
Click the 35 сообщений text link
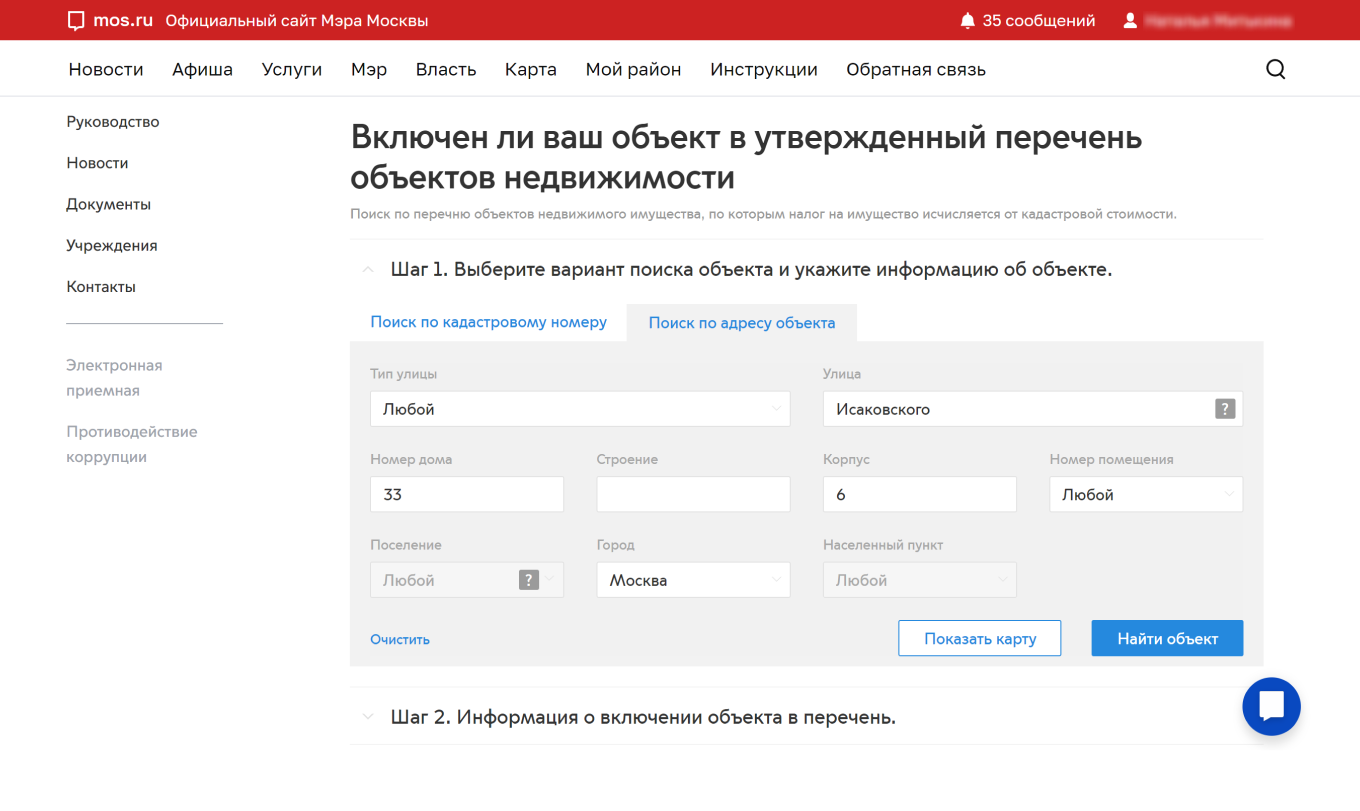point(1039,20)
